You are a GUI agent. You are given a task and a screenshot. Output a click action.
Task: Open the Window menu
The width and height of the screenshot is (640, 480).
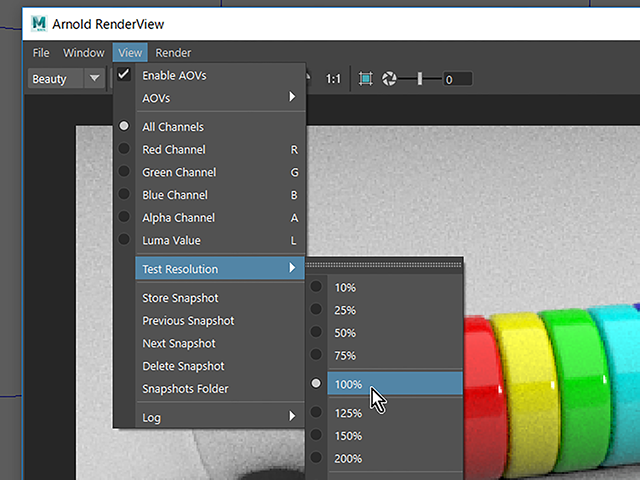pos(84,53)
